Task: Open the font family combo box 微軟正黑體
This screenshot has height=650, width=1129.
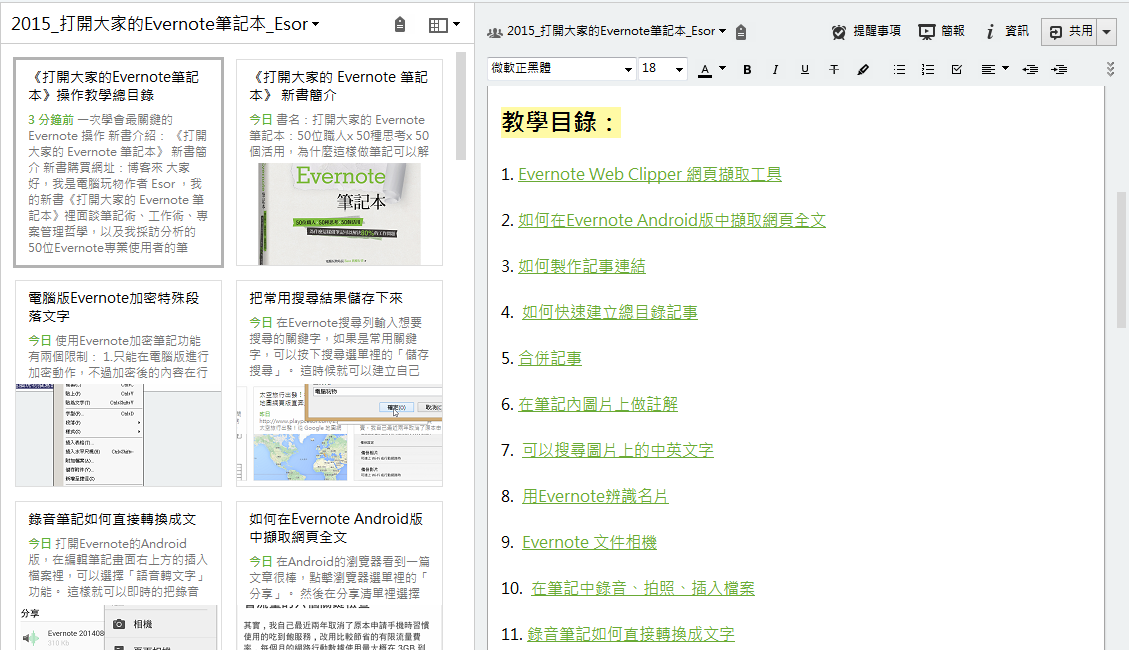Action: 562,68
